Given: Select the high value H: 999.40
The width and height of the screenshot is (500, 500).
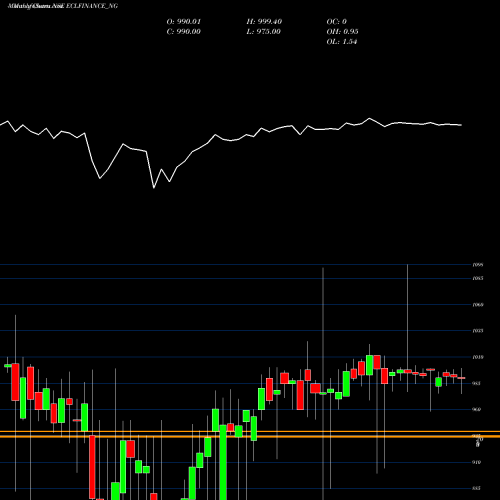Looking at the screenshot, I should point(264,22).
